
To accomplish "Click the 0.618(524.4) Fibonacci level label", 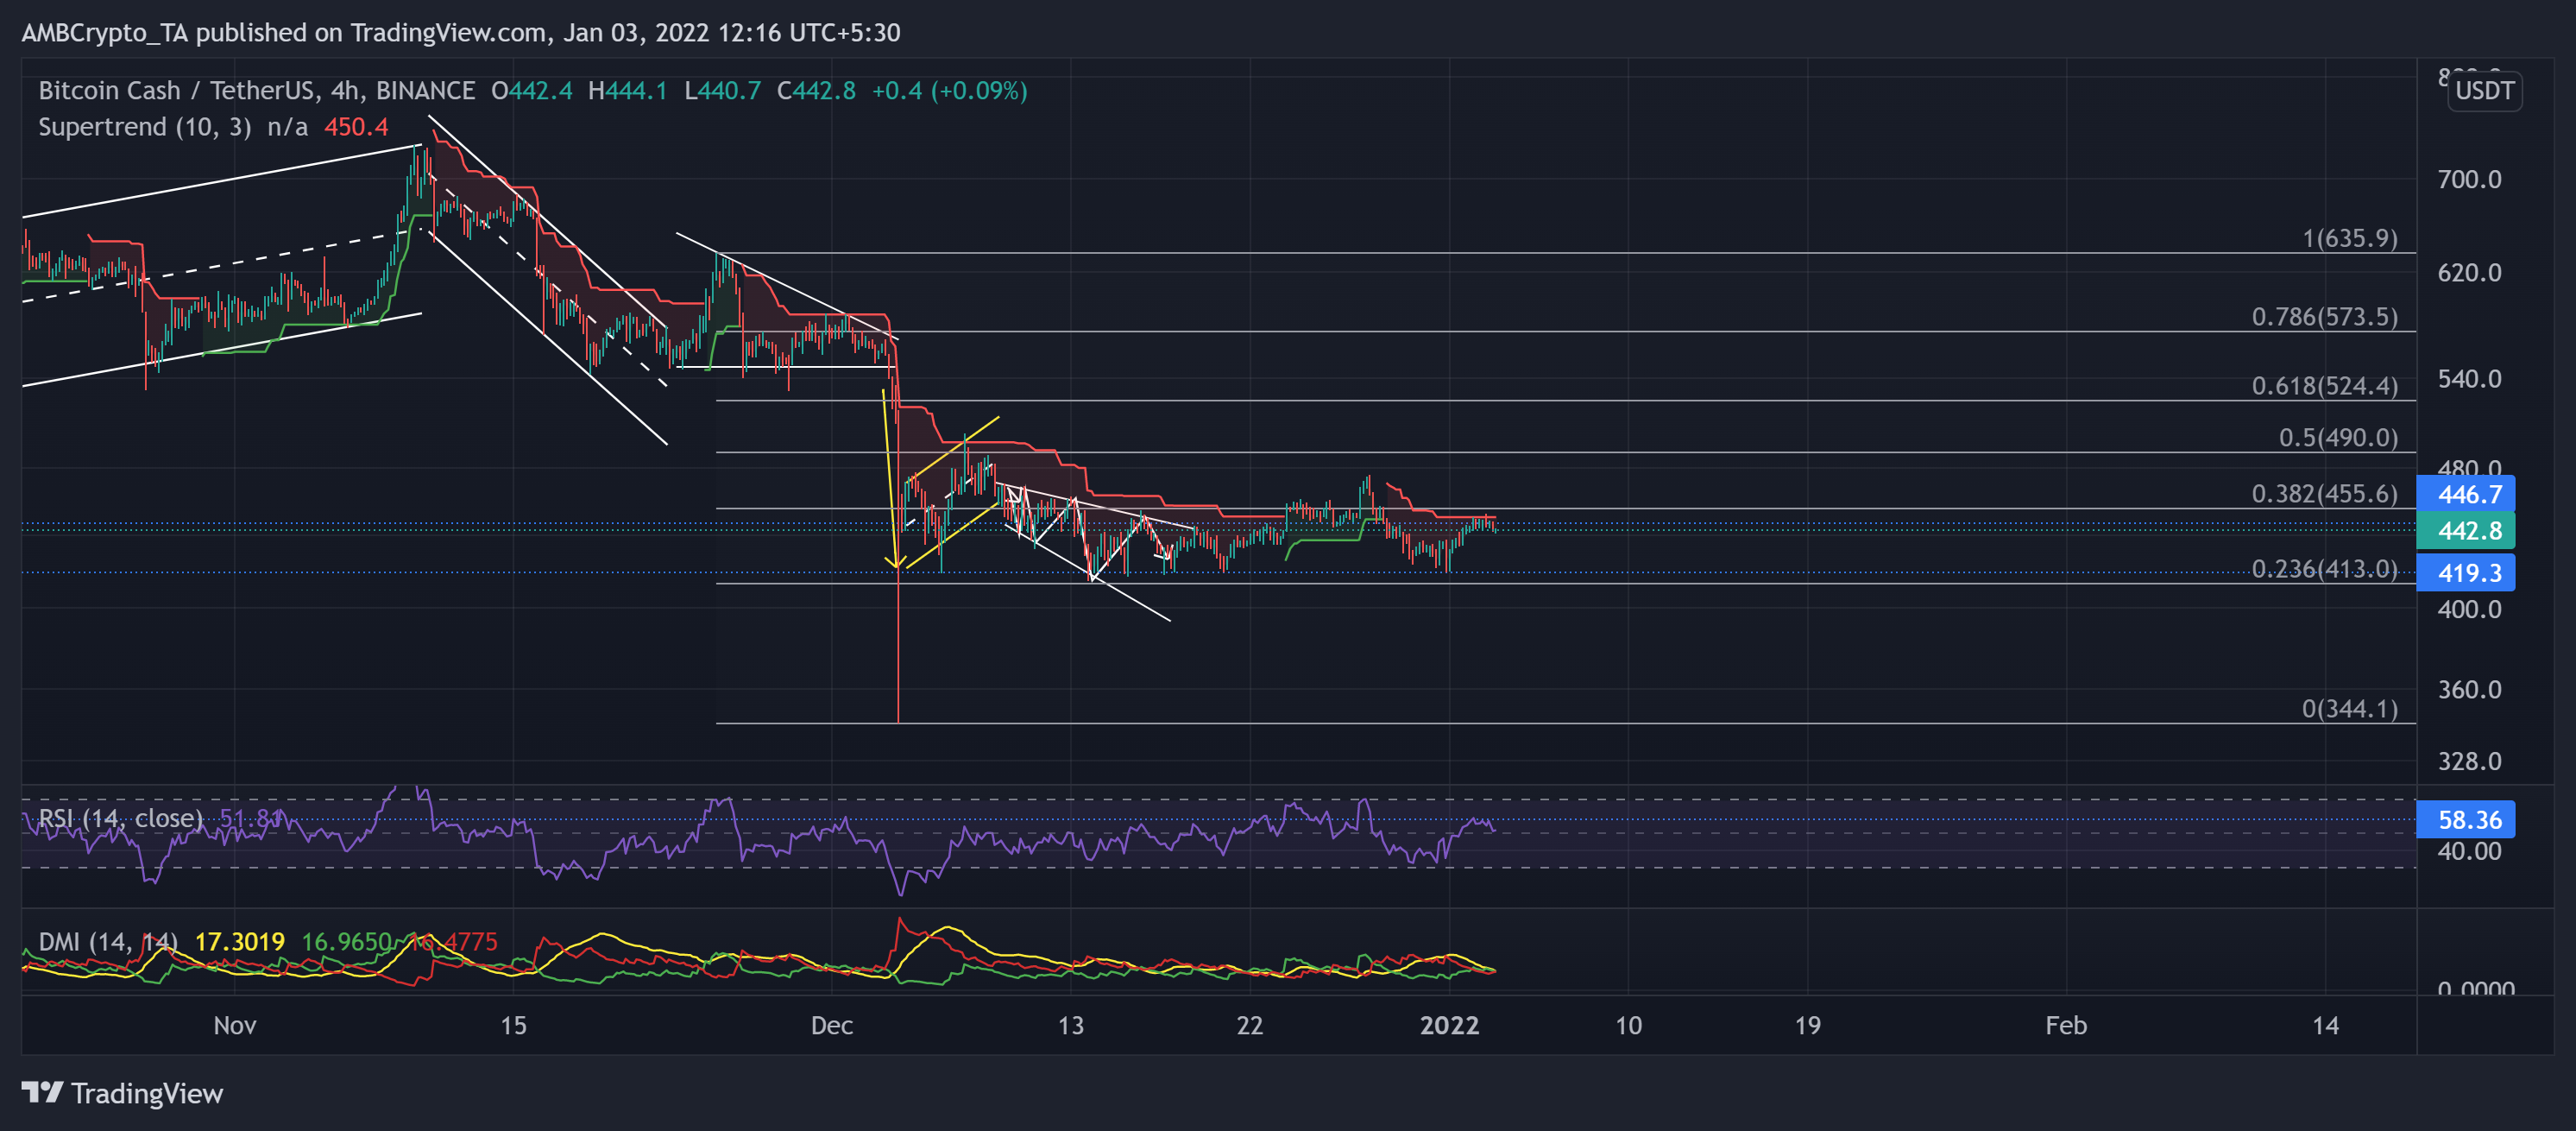I will click(x=2324, y=386).
